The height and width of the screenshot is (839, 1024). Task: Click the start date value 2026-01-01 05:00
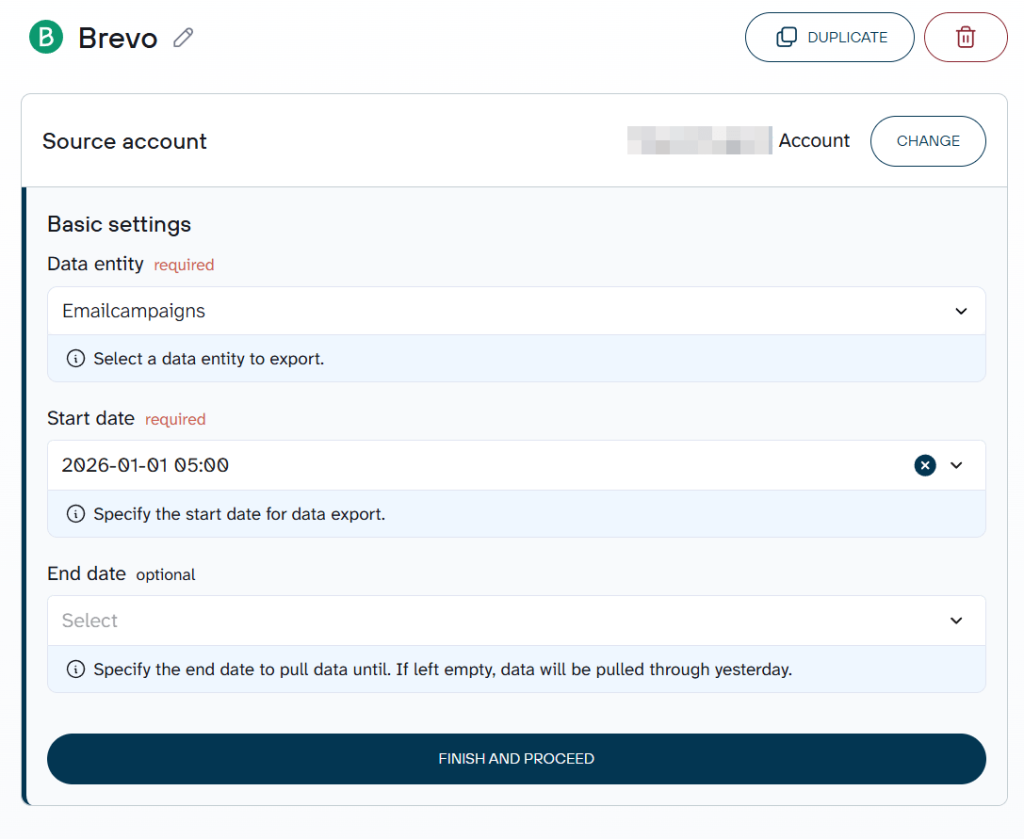click(145, 465)
